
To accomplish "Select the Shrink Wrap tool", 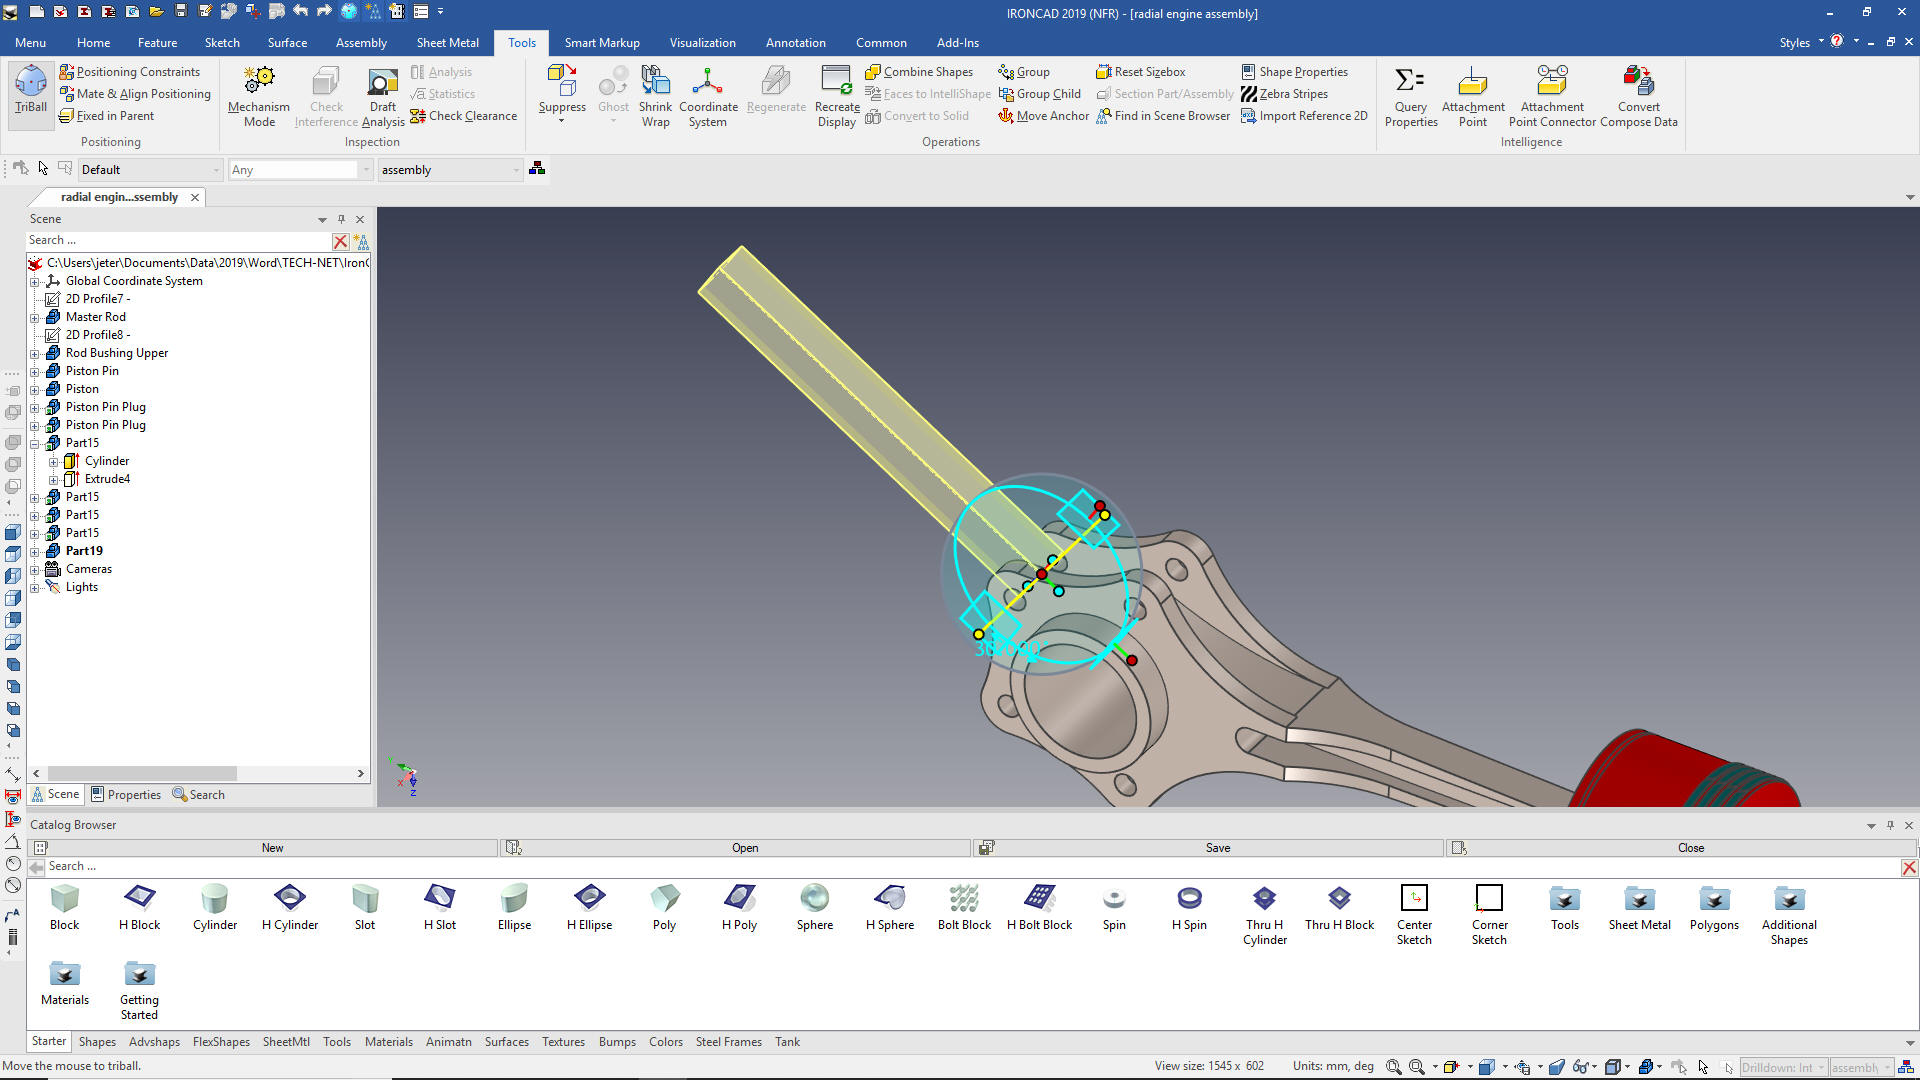I will click(655, 96).
